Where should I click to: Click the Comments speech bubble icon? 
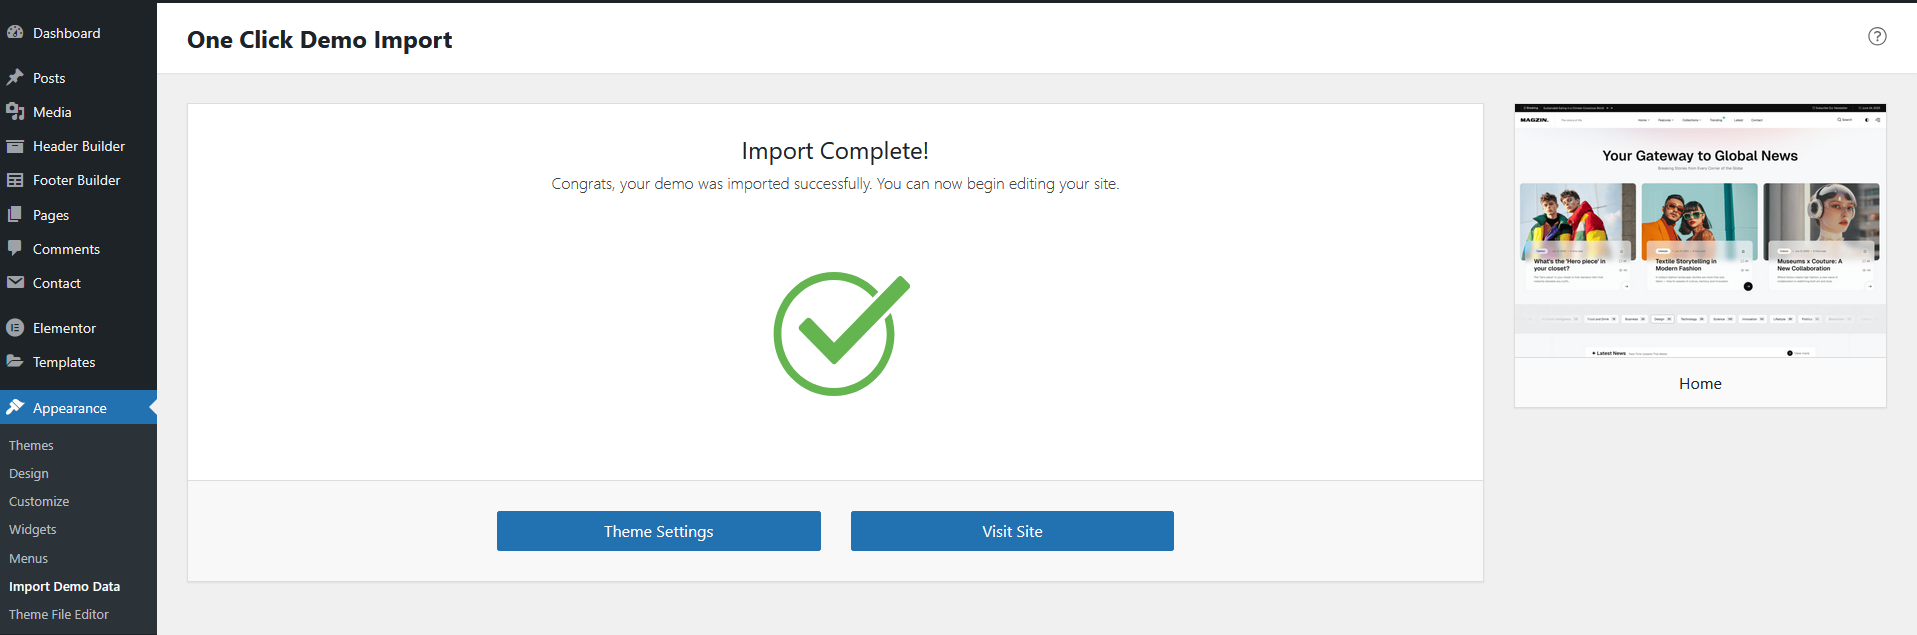pos(15,248)
